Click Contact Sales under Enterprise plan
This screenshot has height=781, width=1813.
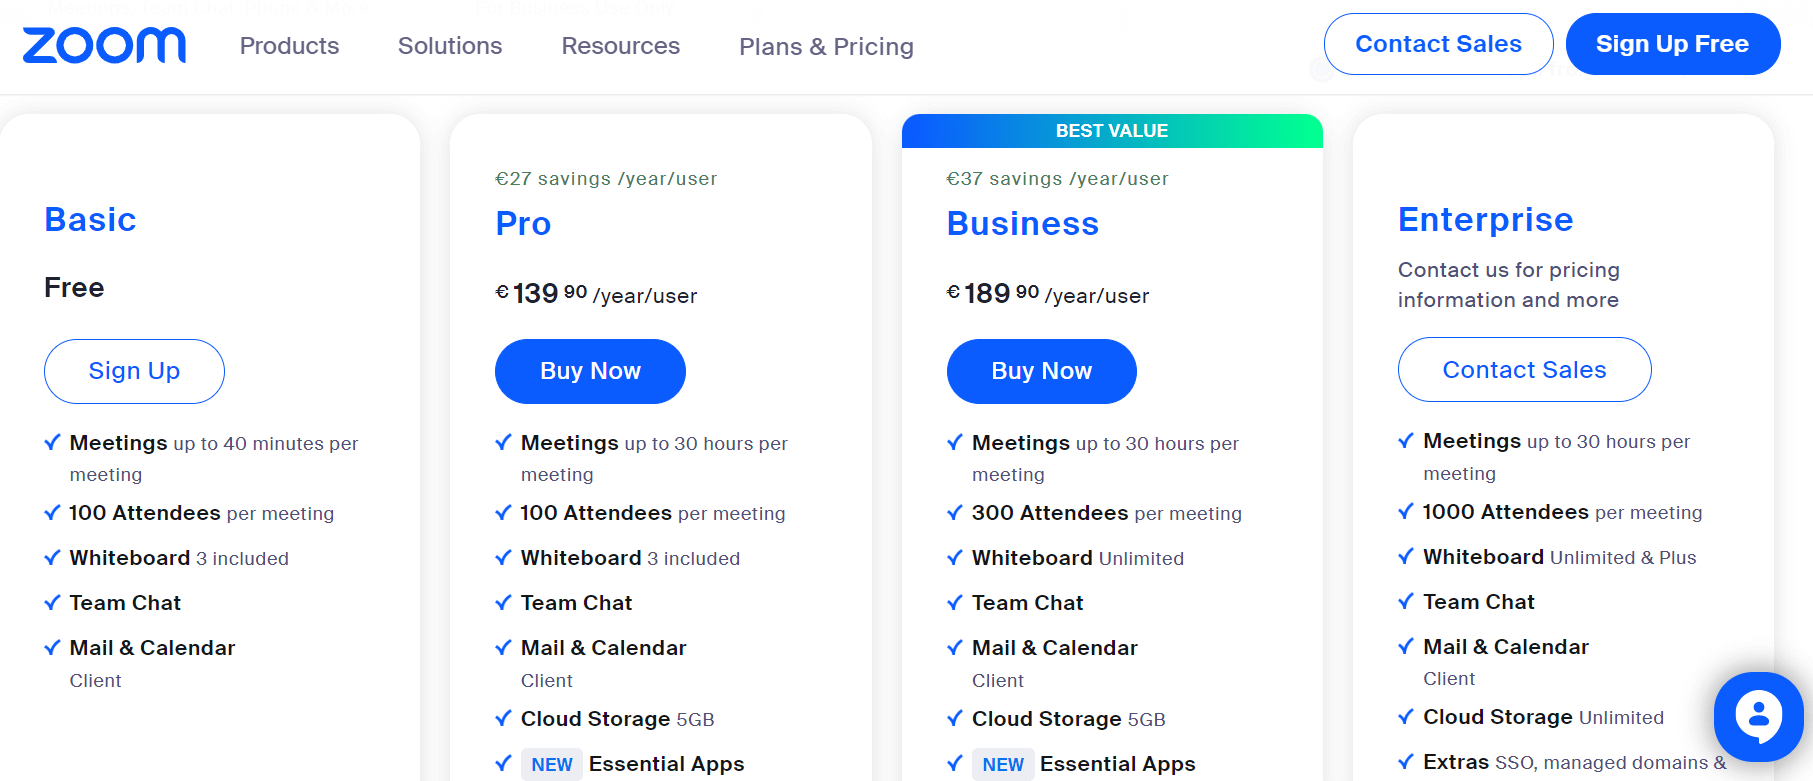(1524, 369)
